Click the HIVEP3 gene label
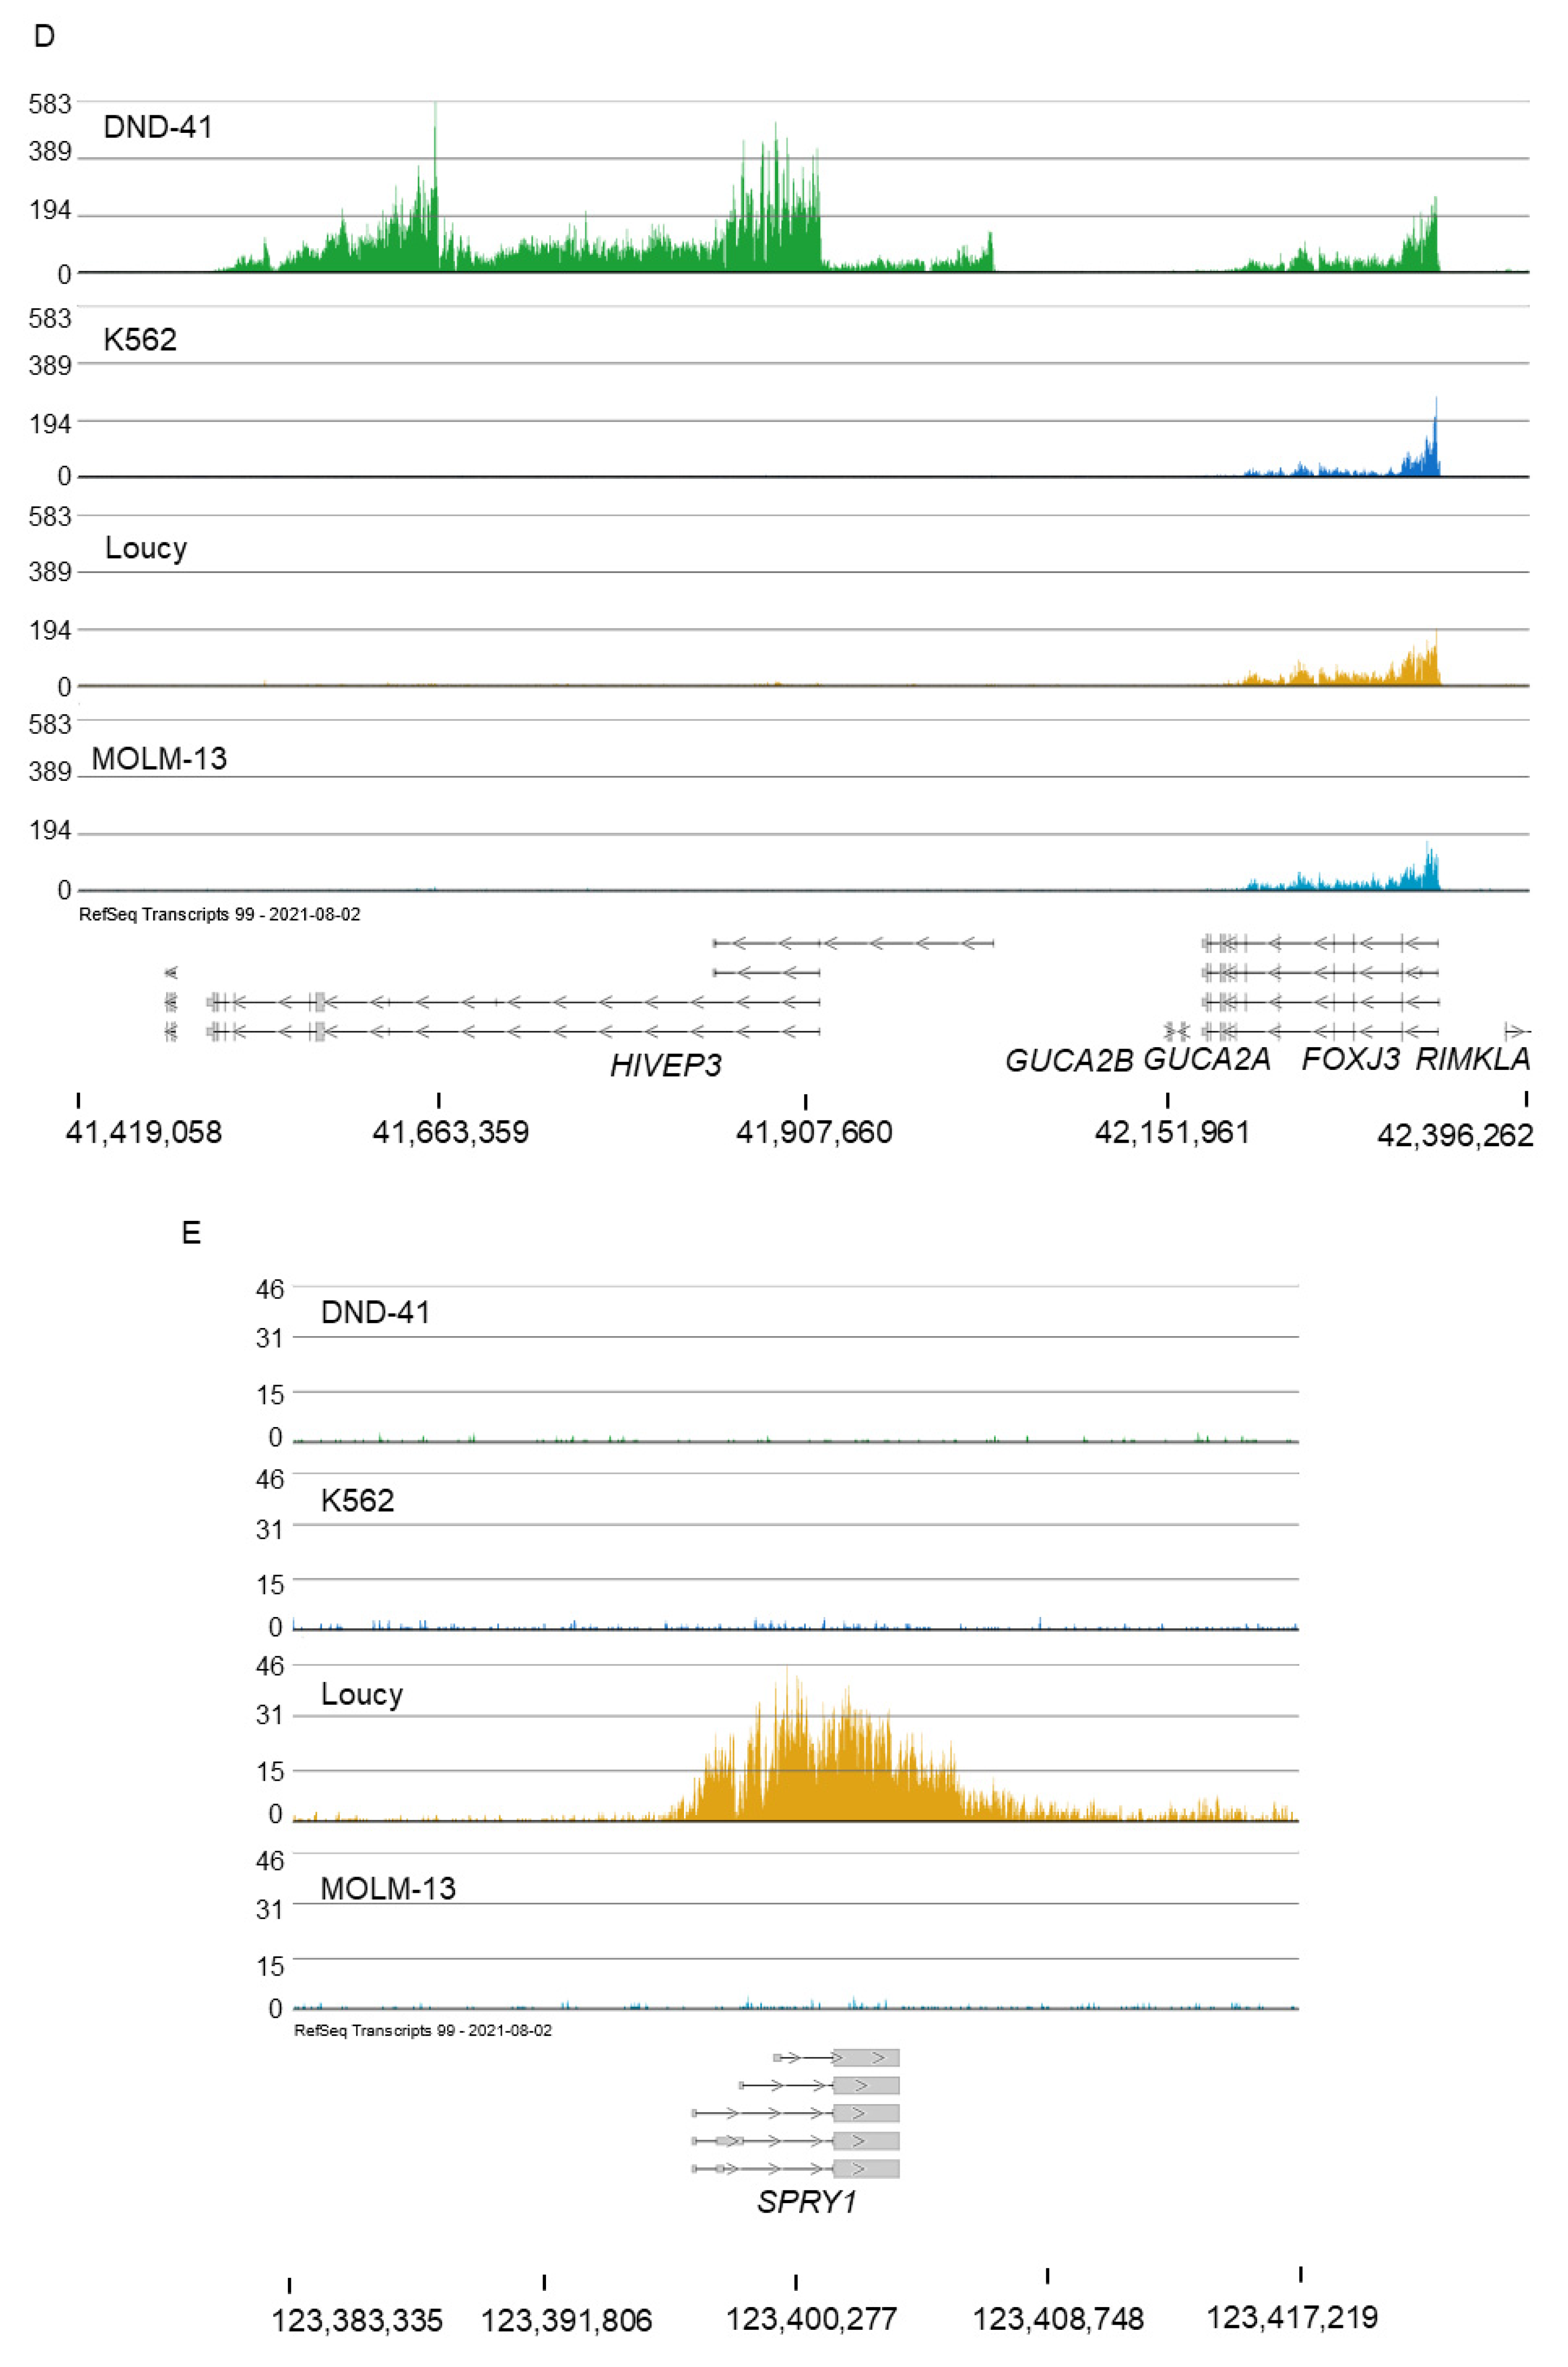The width and height of the screenshot is (1568, 2367). coord(665,1065)
